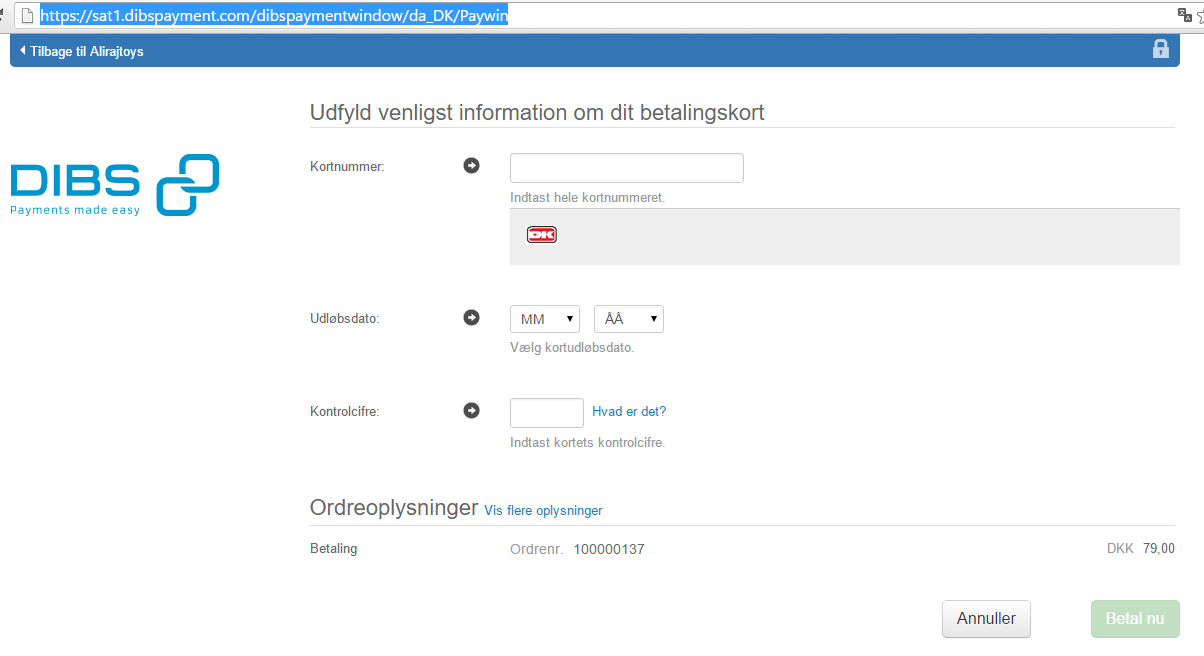Click the hint text Indtast hele kortnummeret.
This screenshot has width=1204, height=656.
point(587,198)
